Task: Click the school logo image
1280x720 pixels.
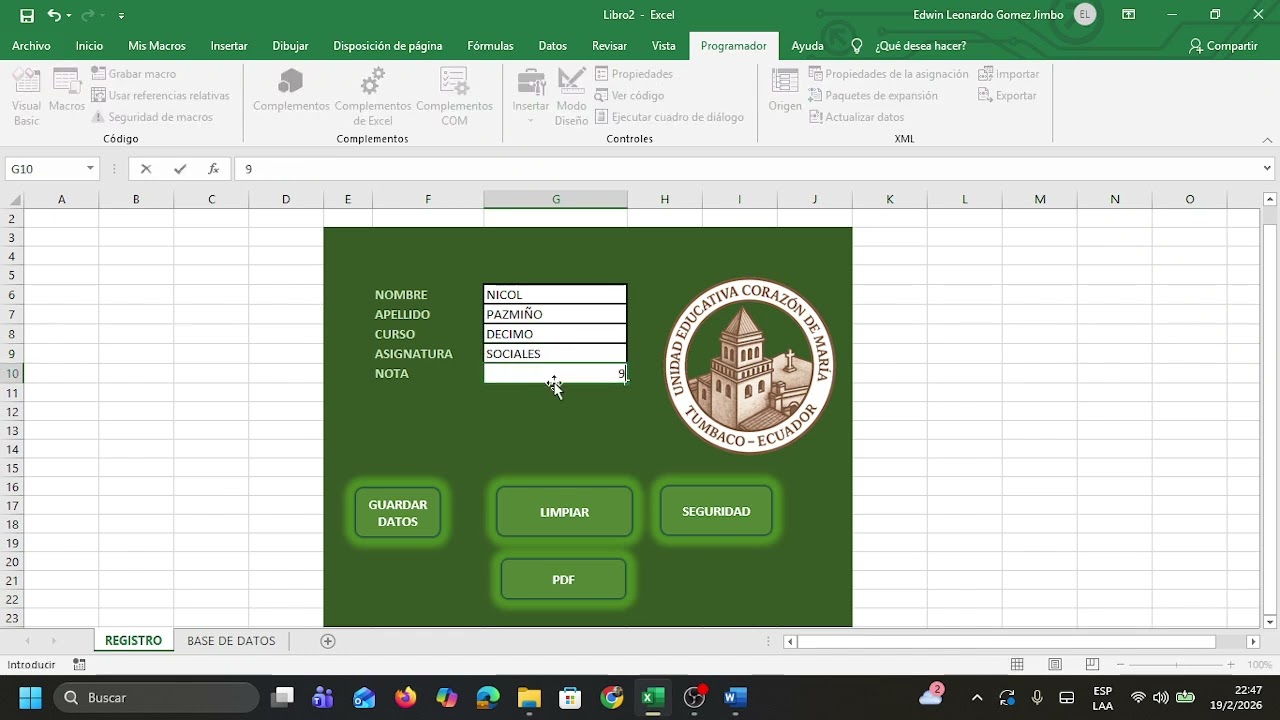Action: pyautogui.click(x=749, y=365)
